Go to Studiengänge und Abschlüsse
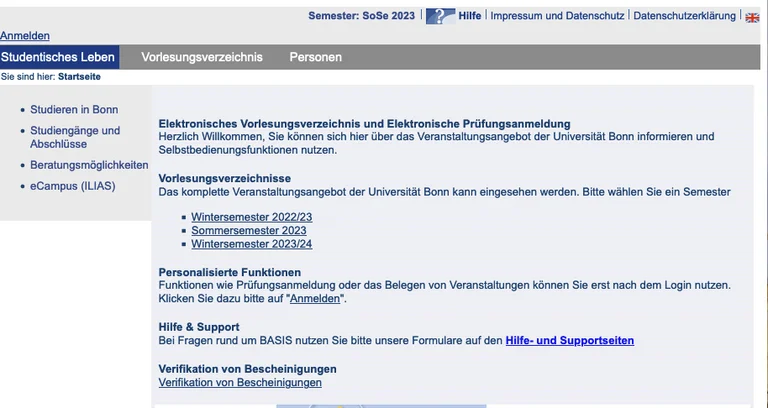Image resolution: width=768 pixels, height=408 pixels. [x=75, y=137]
